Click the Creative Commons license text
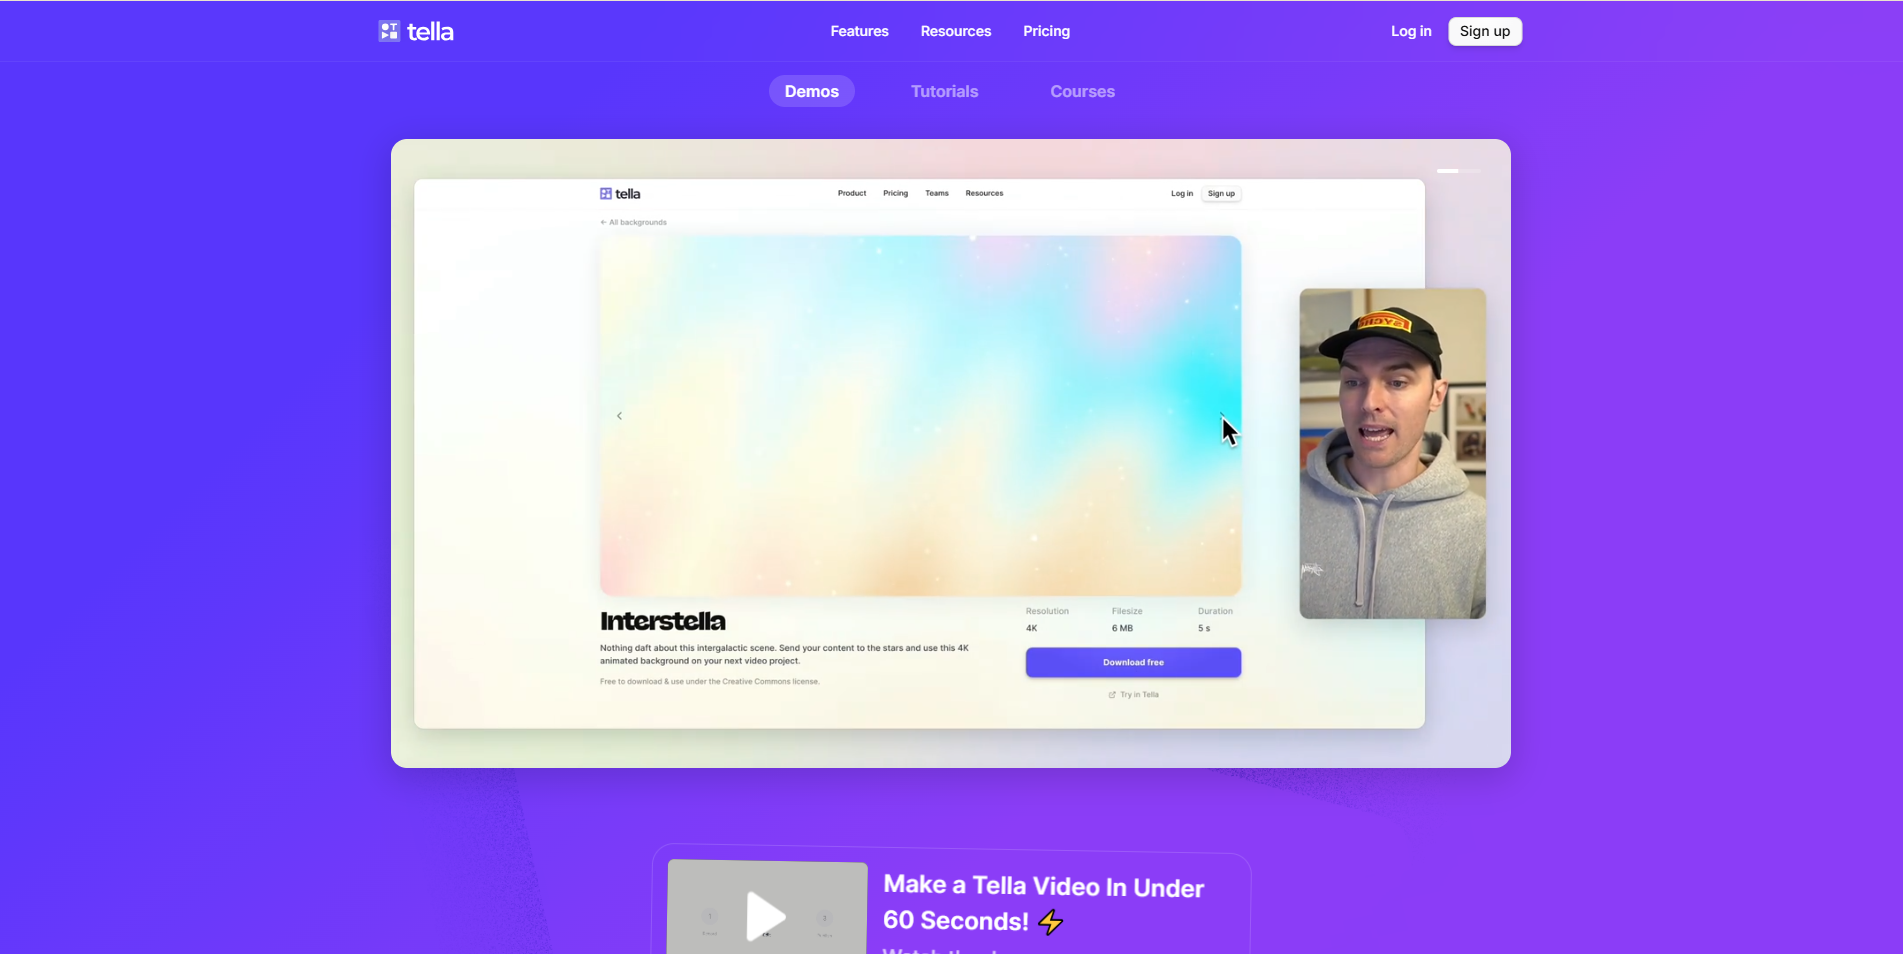Image resolution: width=1903 pixels, height=954 pixels. click(709, 681)
